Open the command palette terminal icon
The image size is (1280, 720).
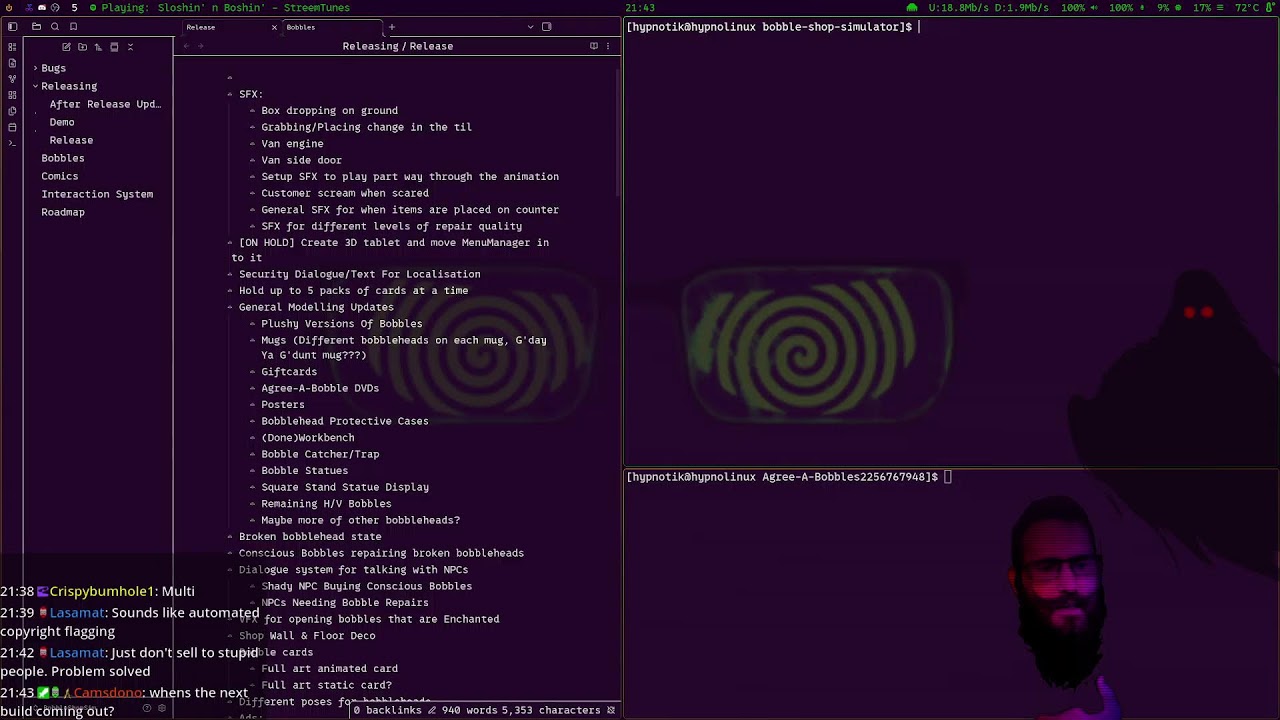12,143
